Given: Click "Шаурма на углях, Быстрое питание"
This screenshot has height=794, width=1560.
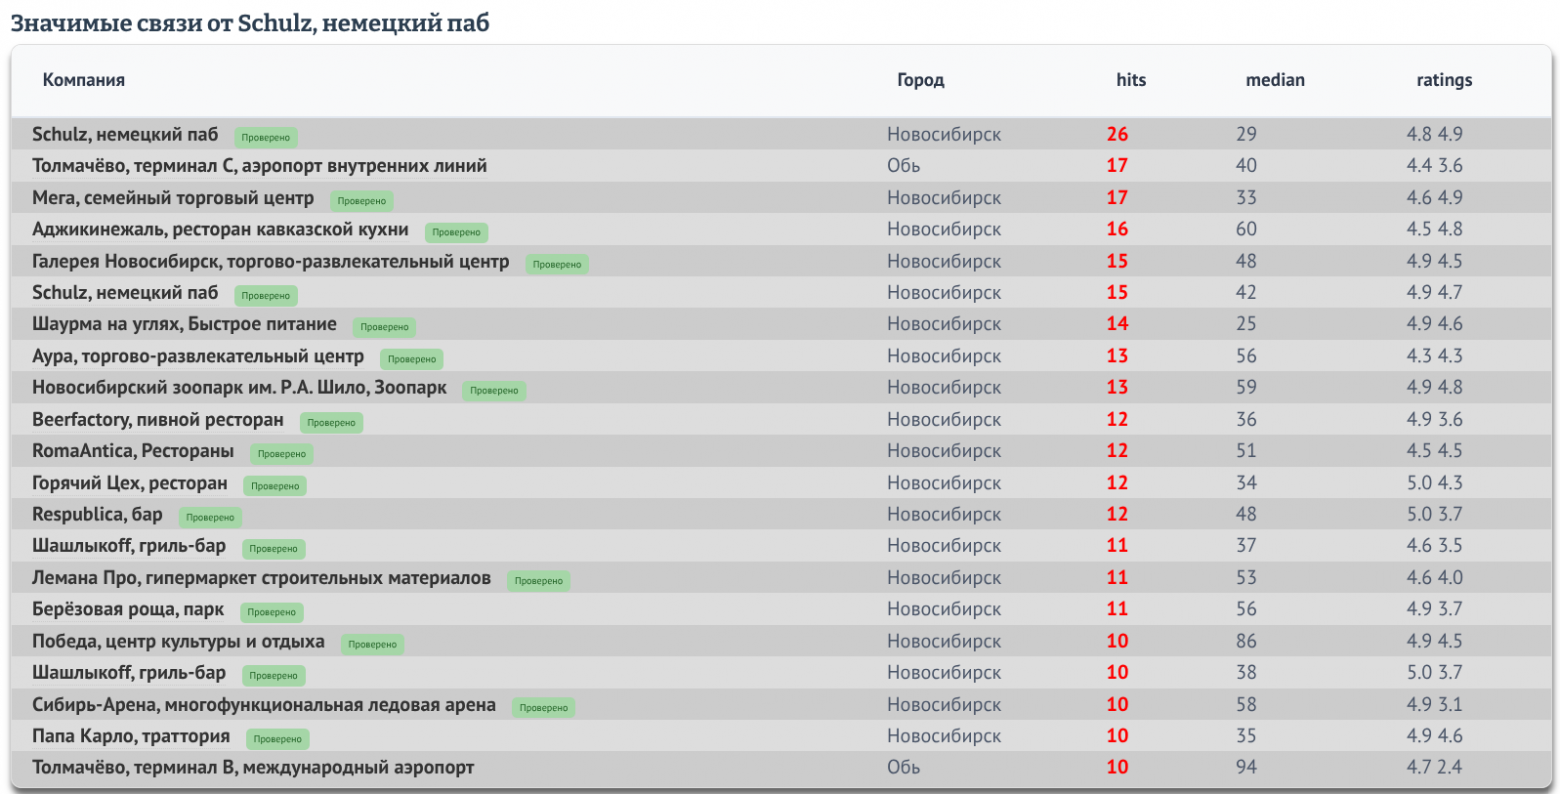Looking at the screenshot, I should (184, 324).
